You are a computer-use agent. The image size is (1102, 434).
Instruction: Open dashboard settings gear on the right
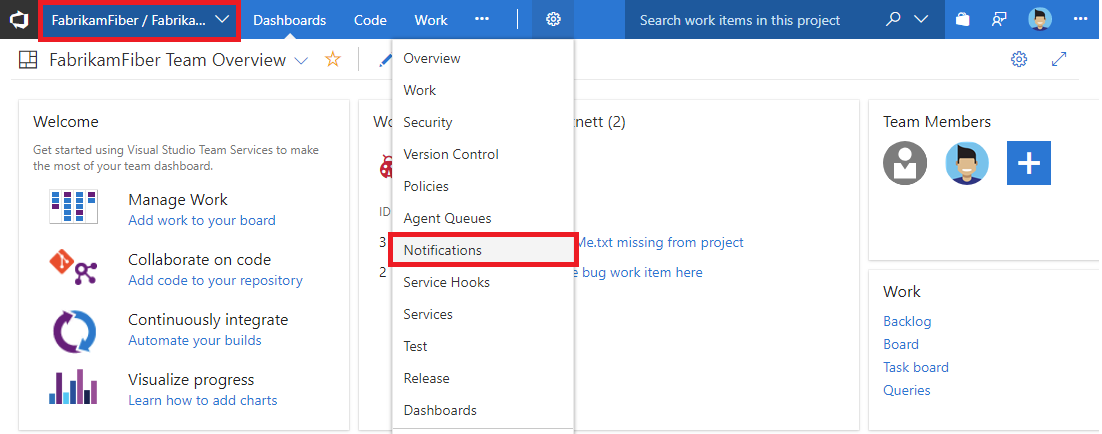(x=1018, y=59)
